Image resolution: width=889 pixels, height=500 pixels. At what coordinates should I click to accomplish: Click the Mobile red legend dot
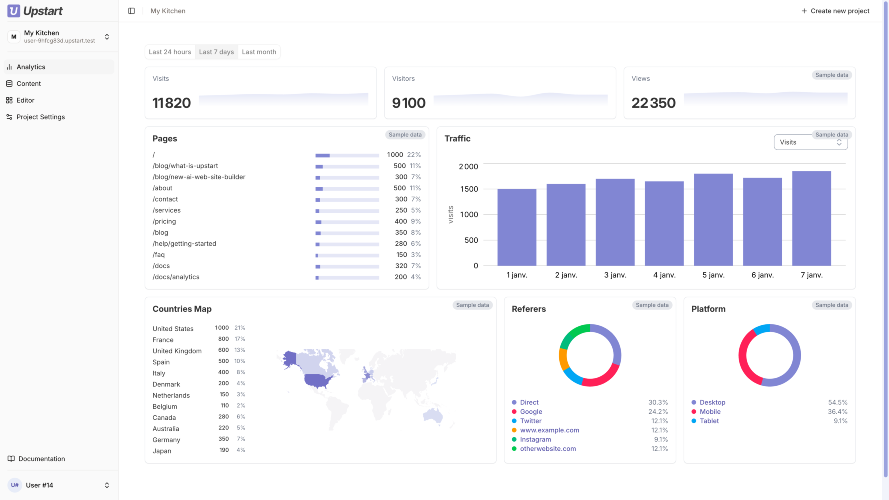(x=694, y=412)
